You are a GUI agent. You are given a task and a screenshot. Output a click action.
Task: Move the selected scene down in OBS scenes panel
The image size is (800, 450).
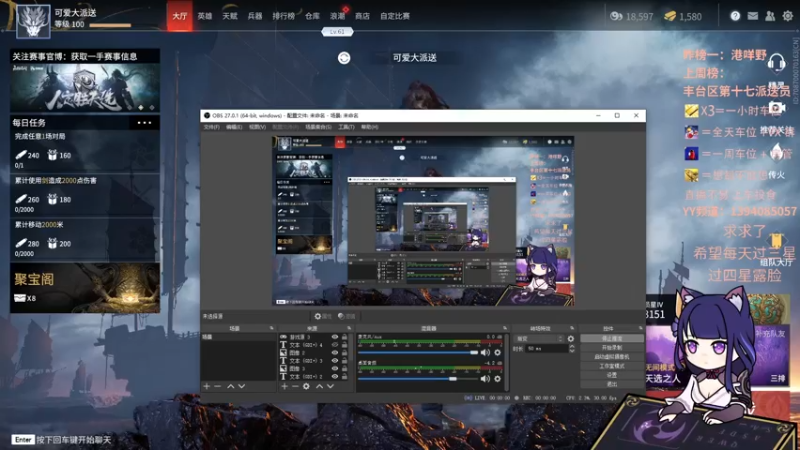tap(242, 386)
